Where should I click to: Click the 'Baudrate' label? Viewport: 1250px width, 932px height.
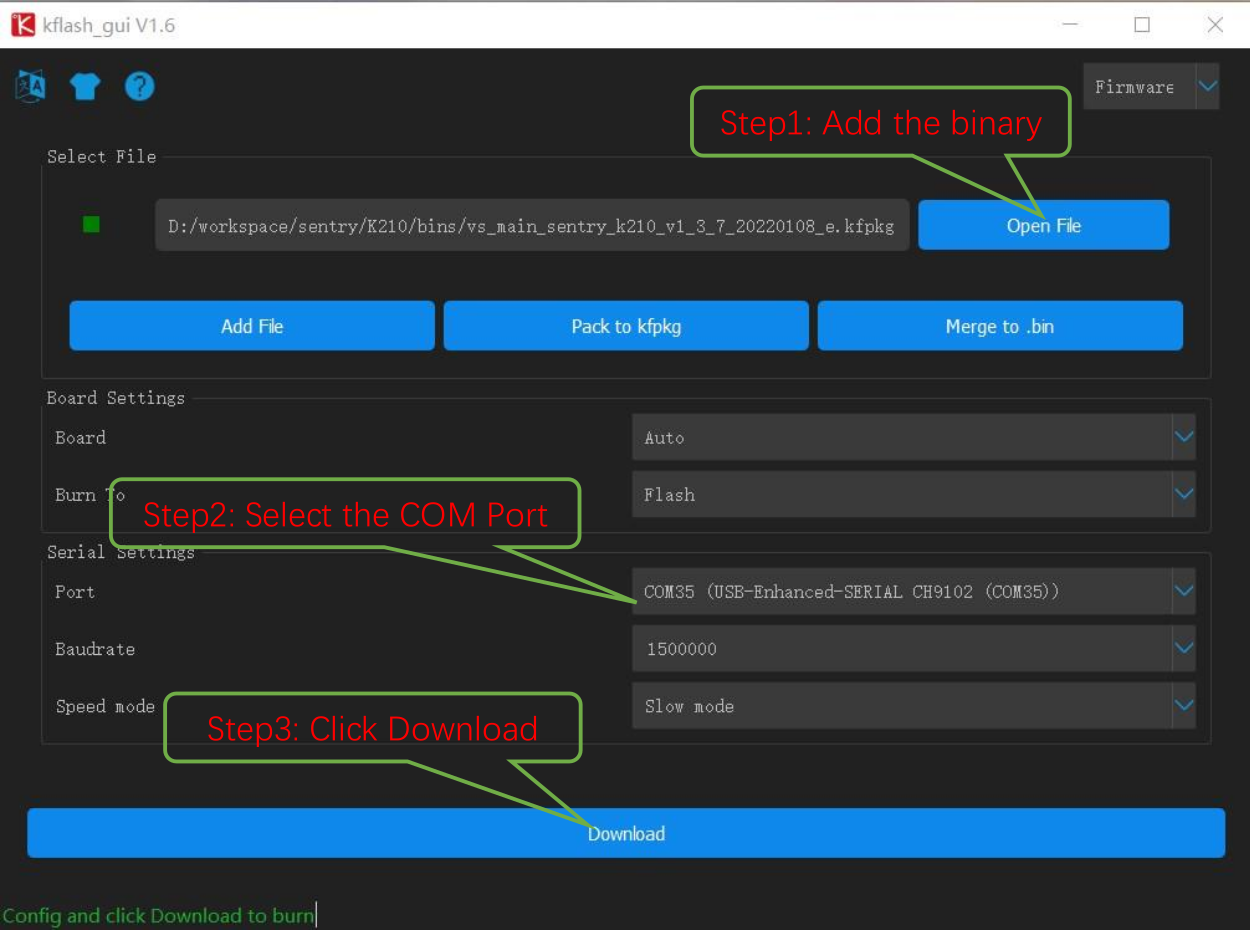[x=95, y=649]
